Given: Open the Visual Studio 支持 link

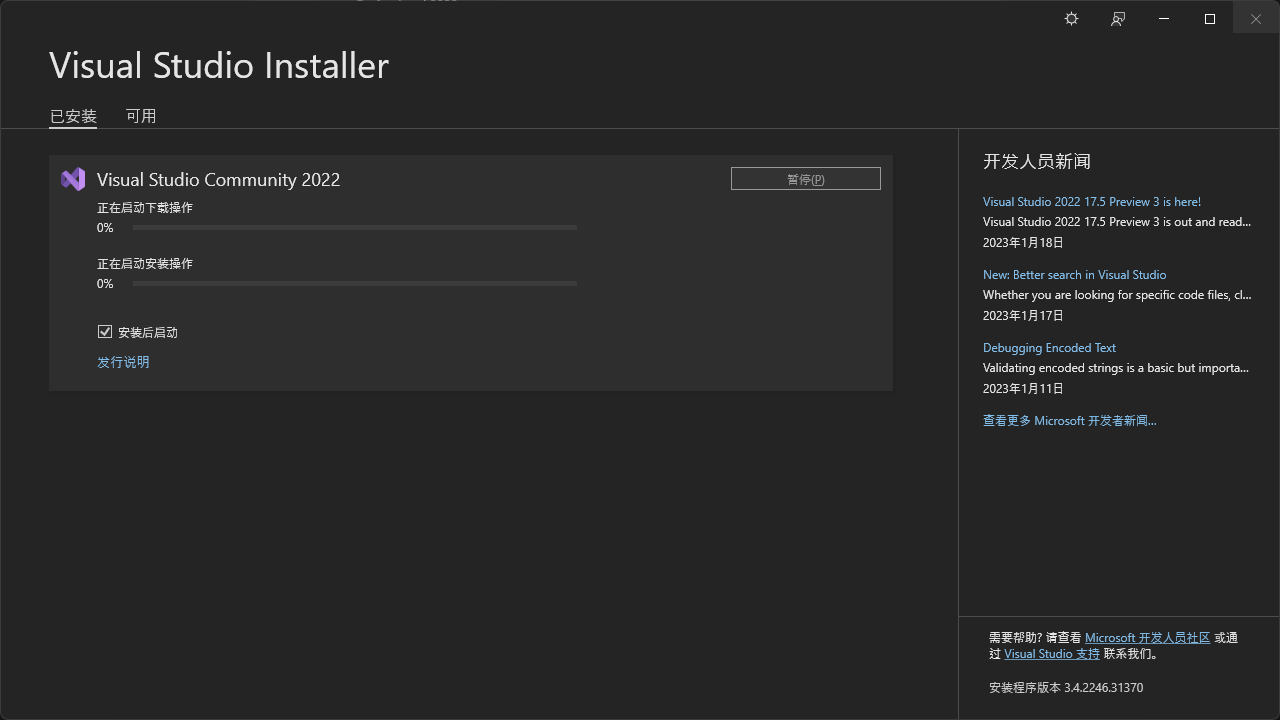Looking at the screenshot, I should point(1051,653).
